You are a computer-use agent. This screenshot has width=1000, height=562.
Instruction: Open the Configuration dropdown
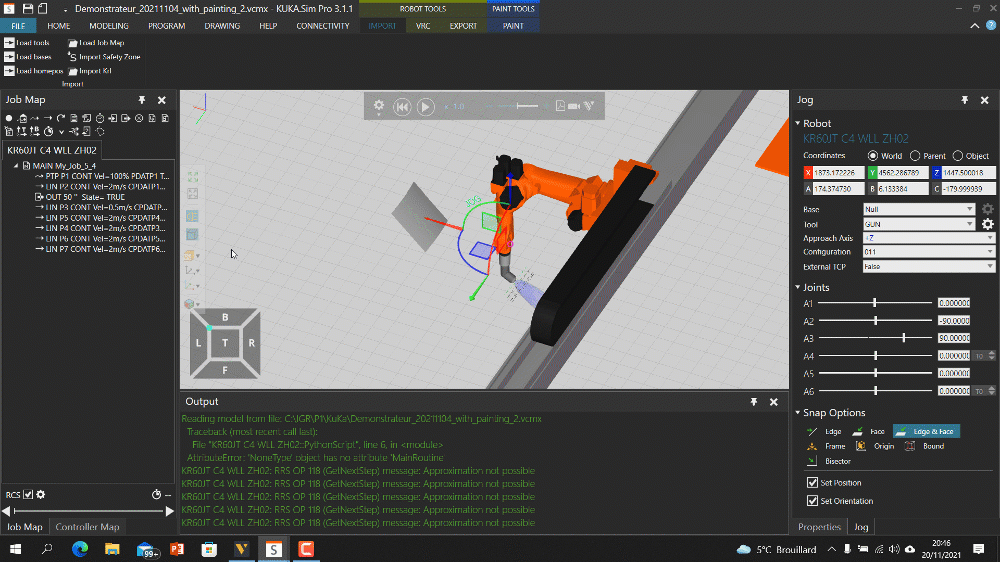[929, 252]
